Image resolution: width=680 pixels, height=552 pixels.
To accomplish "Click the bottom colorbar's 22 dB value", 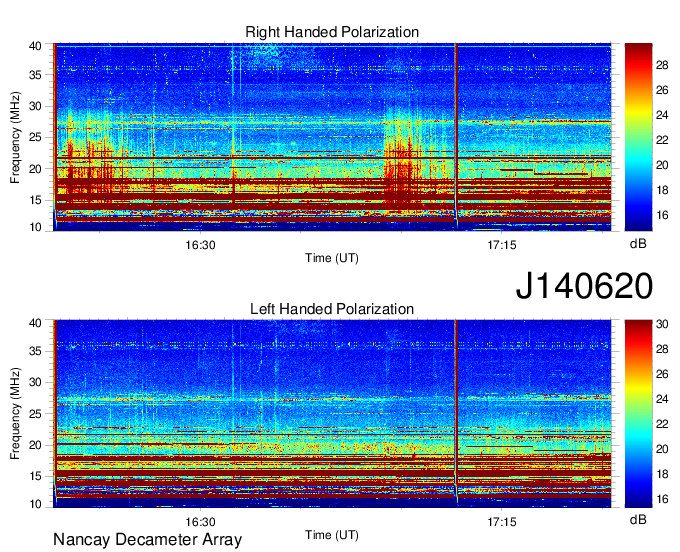I will 662,424.
